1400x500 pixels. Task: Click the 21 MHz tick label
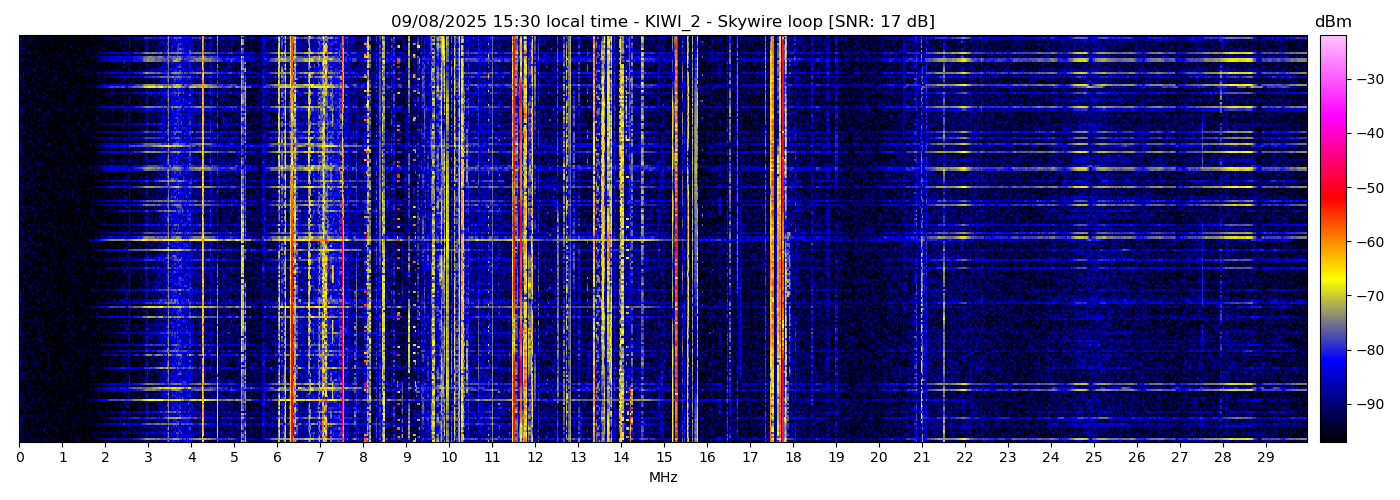click(x=921, y=458)
